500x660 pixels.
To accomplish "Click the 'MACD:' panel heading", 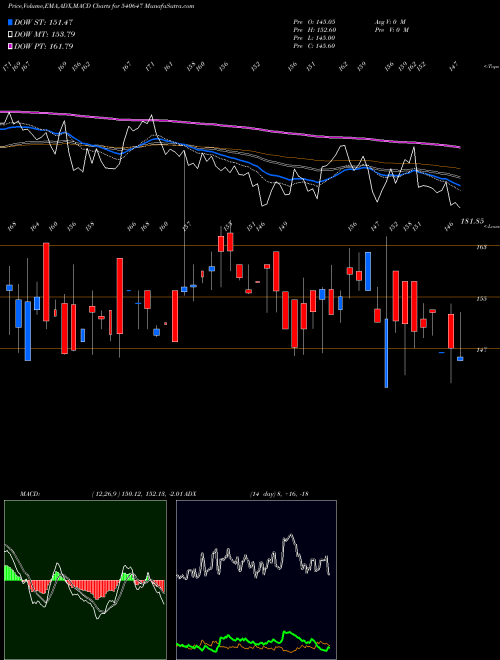I will tap(29, 494).
